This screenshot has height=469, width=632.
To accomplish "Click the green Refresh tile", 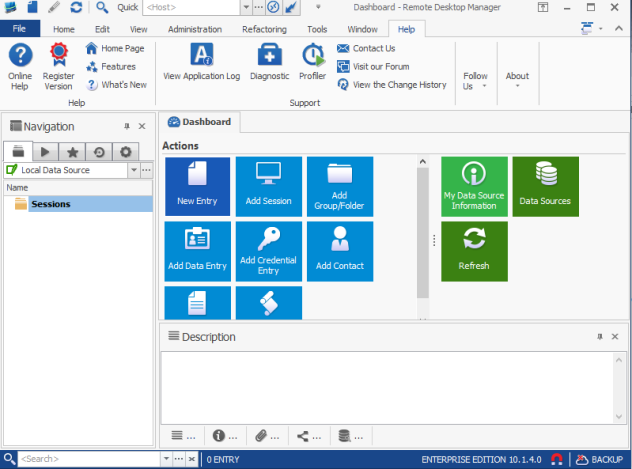I will pos(474,251).
